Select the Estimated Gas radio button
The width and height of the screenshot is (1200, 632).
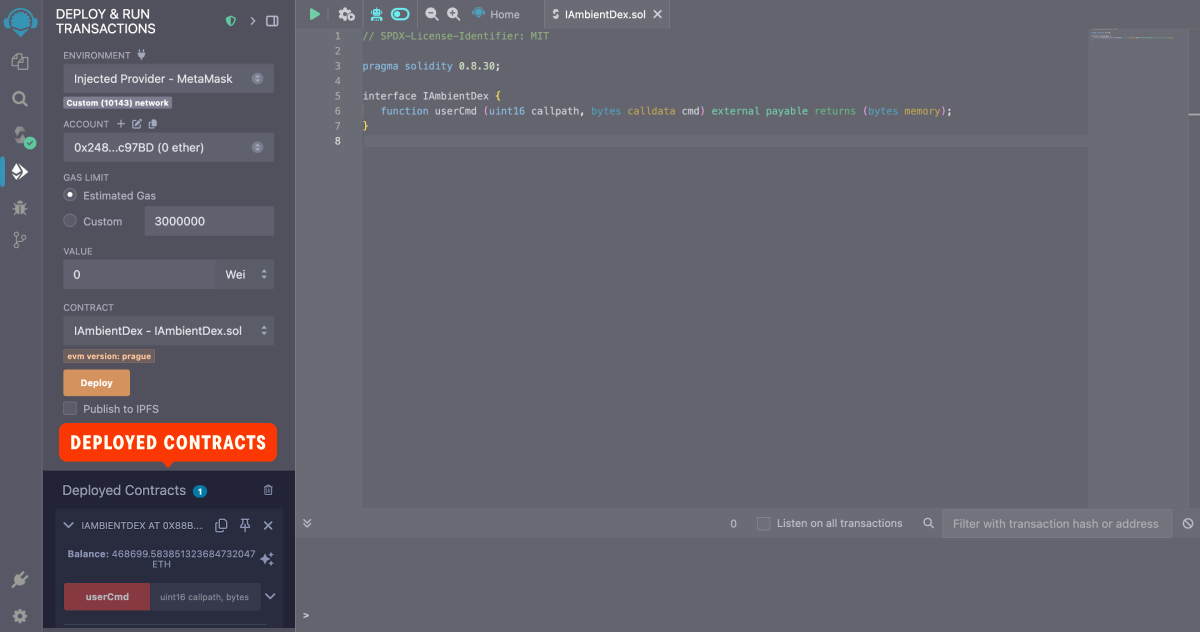click(x=70, y=195)
